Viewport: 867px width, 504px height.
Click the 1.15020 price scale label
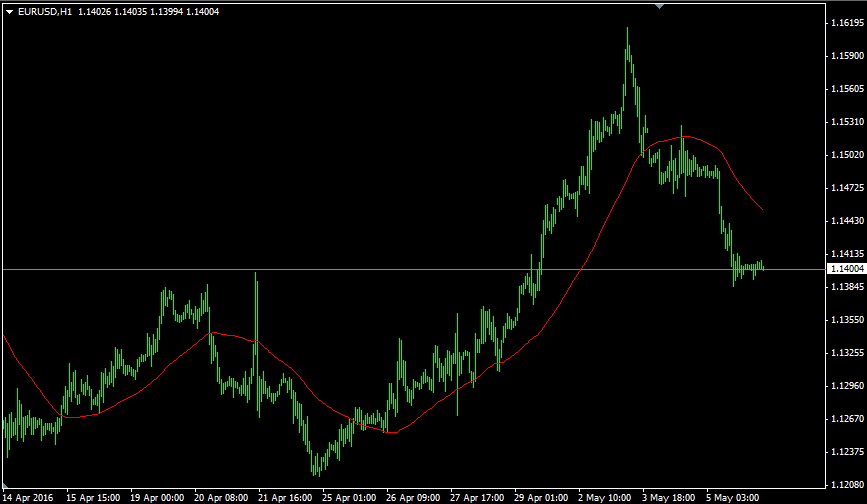pos(847,155)
